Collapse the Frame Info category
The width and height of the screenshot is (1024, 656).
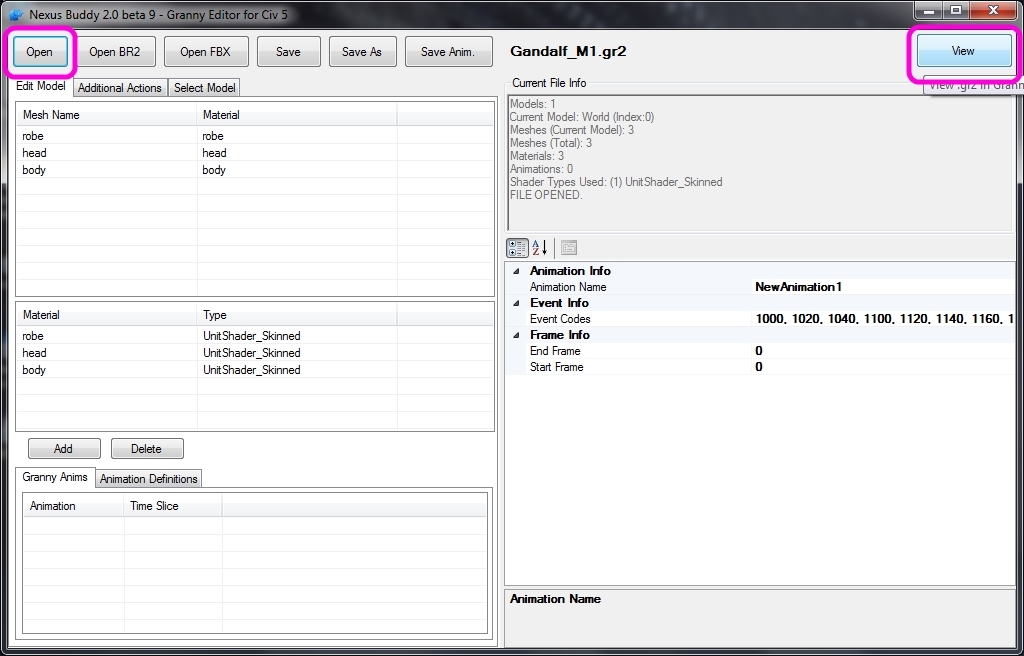coord(517,335)
